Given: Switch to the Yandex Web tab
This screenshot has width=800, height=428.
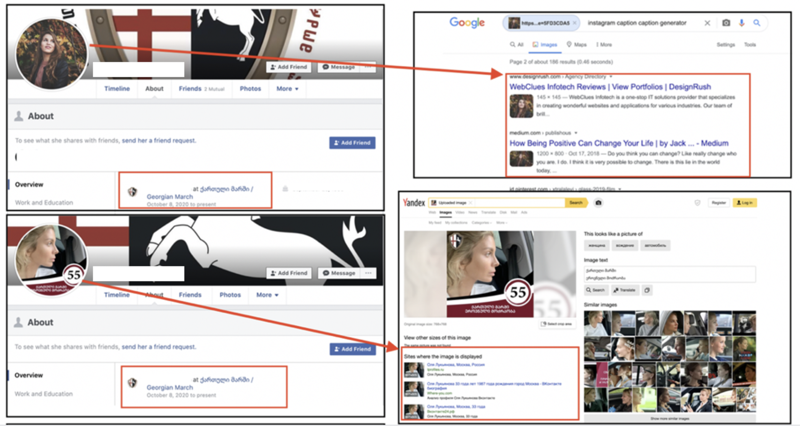Looking at the screenshot, I should click(x=432, y=213).
